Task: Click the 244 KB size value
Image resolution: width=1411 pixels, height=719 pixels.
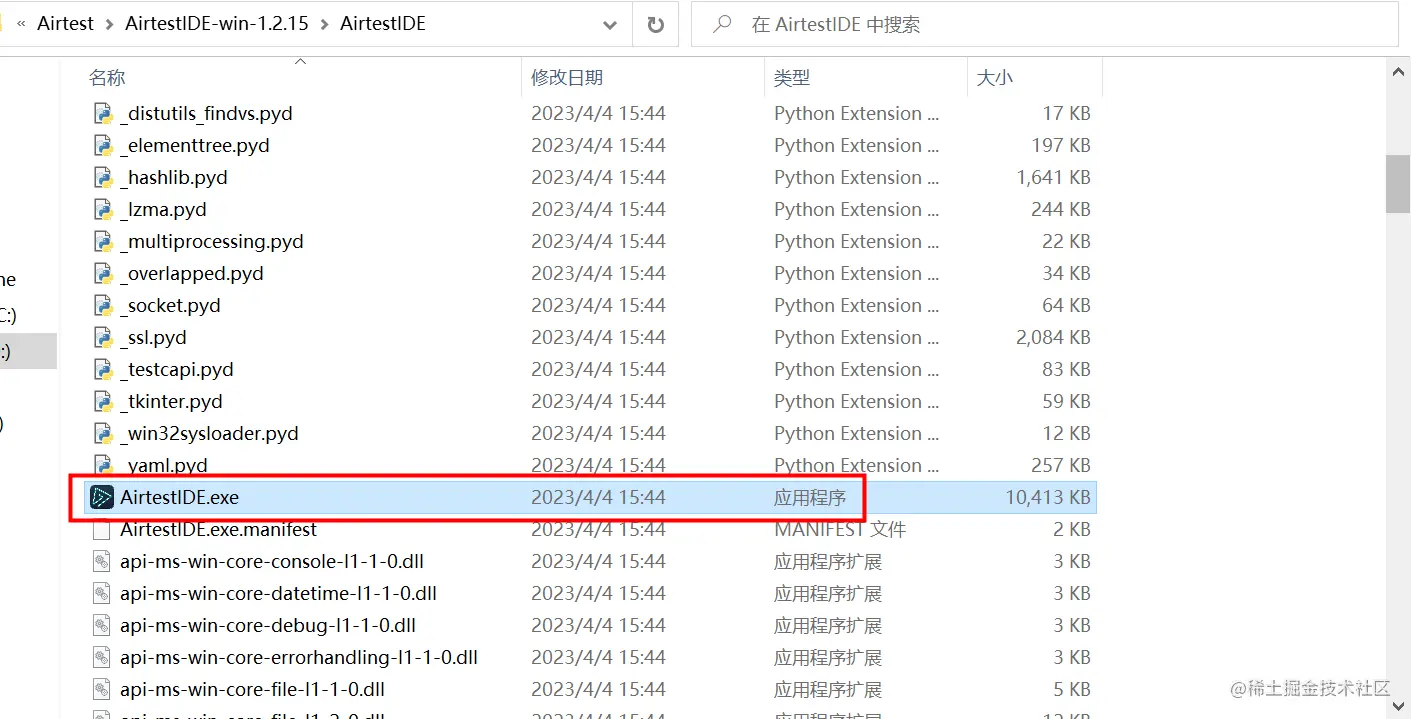Action: (1061, 209)
